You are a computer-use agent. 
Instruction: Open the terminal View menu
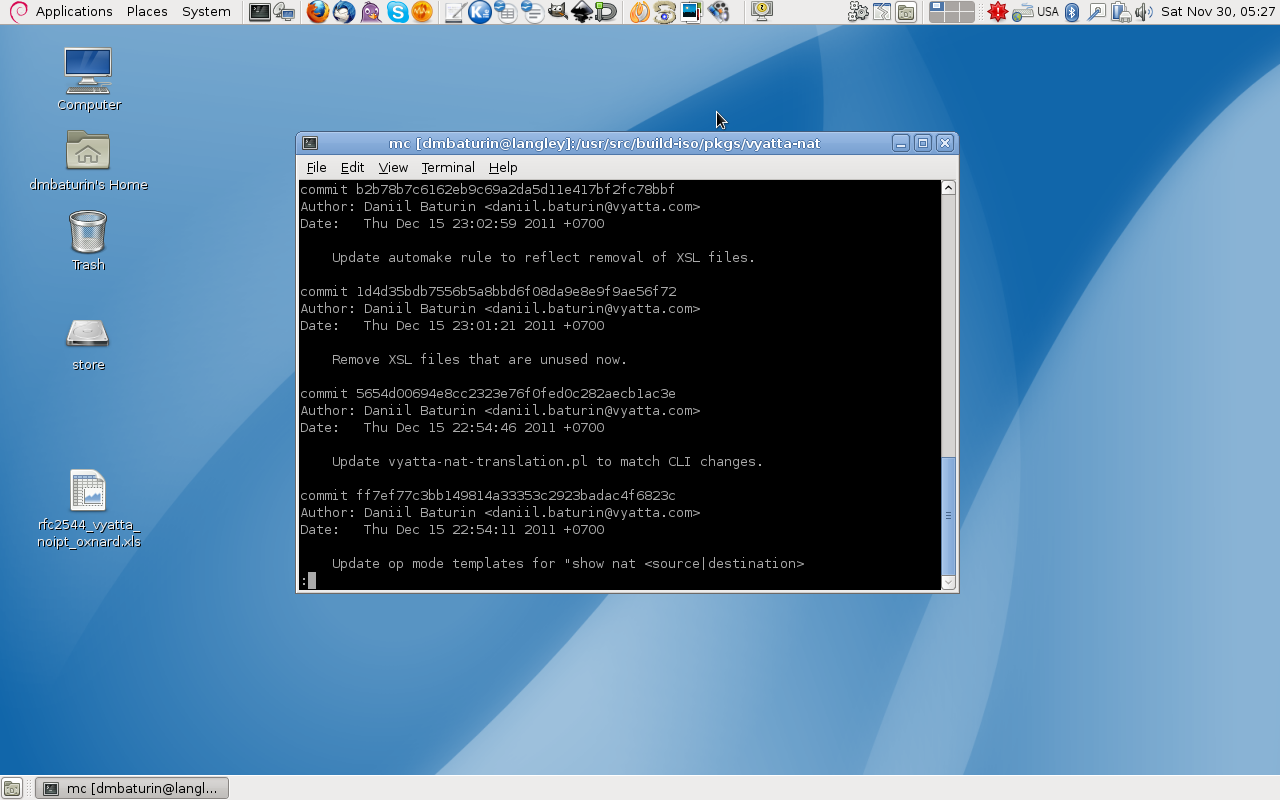(x=393, y=167)
